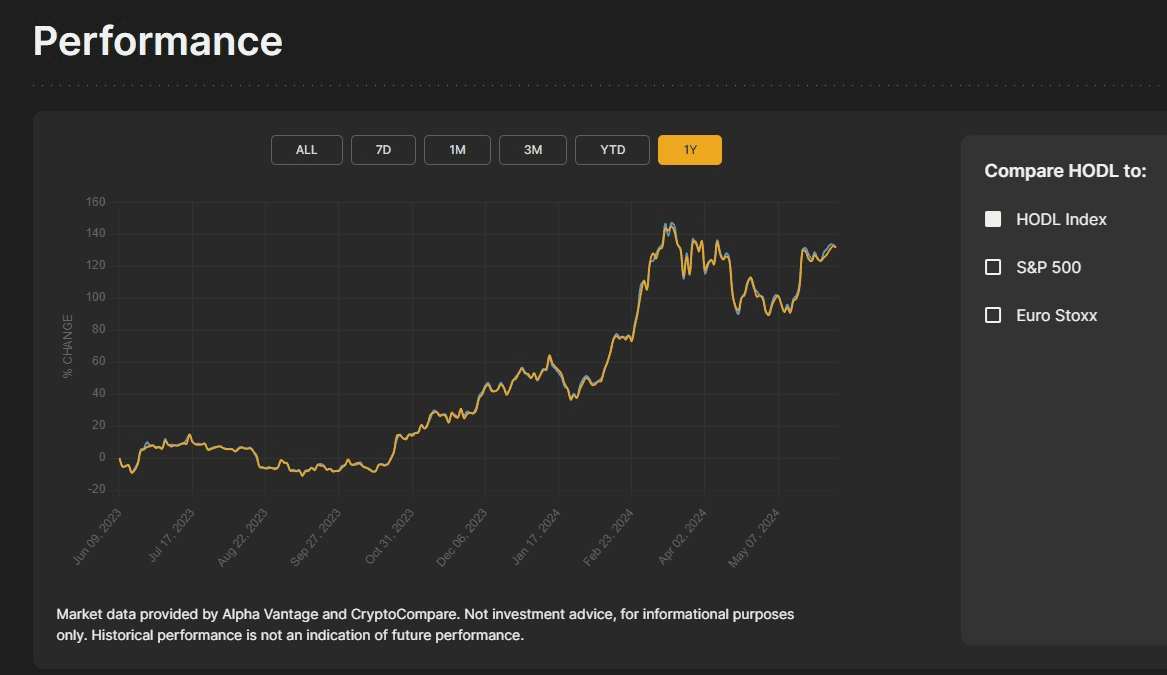Switch to the 1M chart view
The image size is (1167, 675).
click(457, 149)
